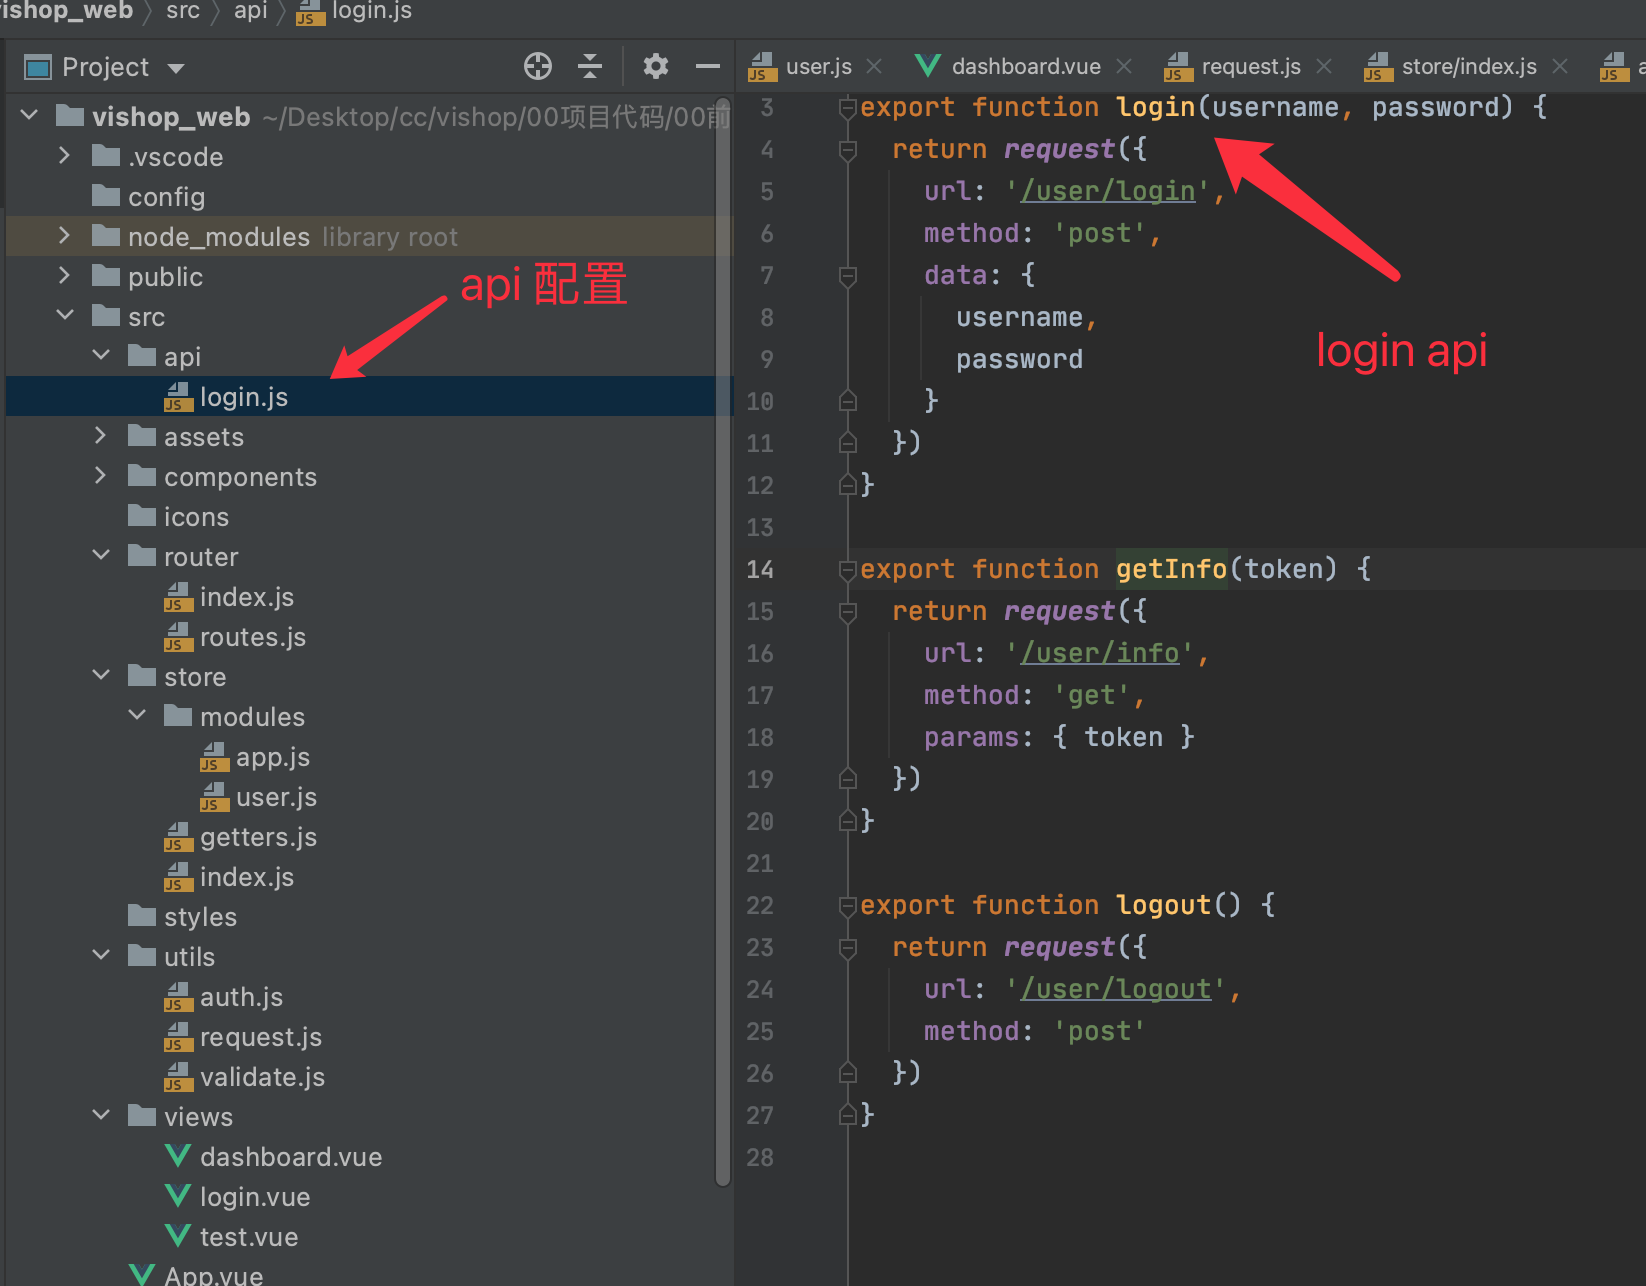The height and width of the screenshot is (1286, 1646).
Task: Open user.js in store modules
Action: pyautogui.click(x=259, y=797)
